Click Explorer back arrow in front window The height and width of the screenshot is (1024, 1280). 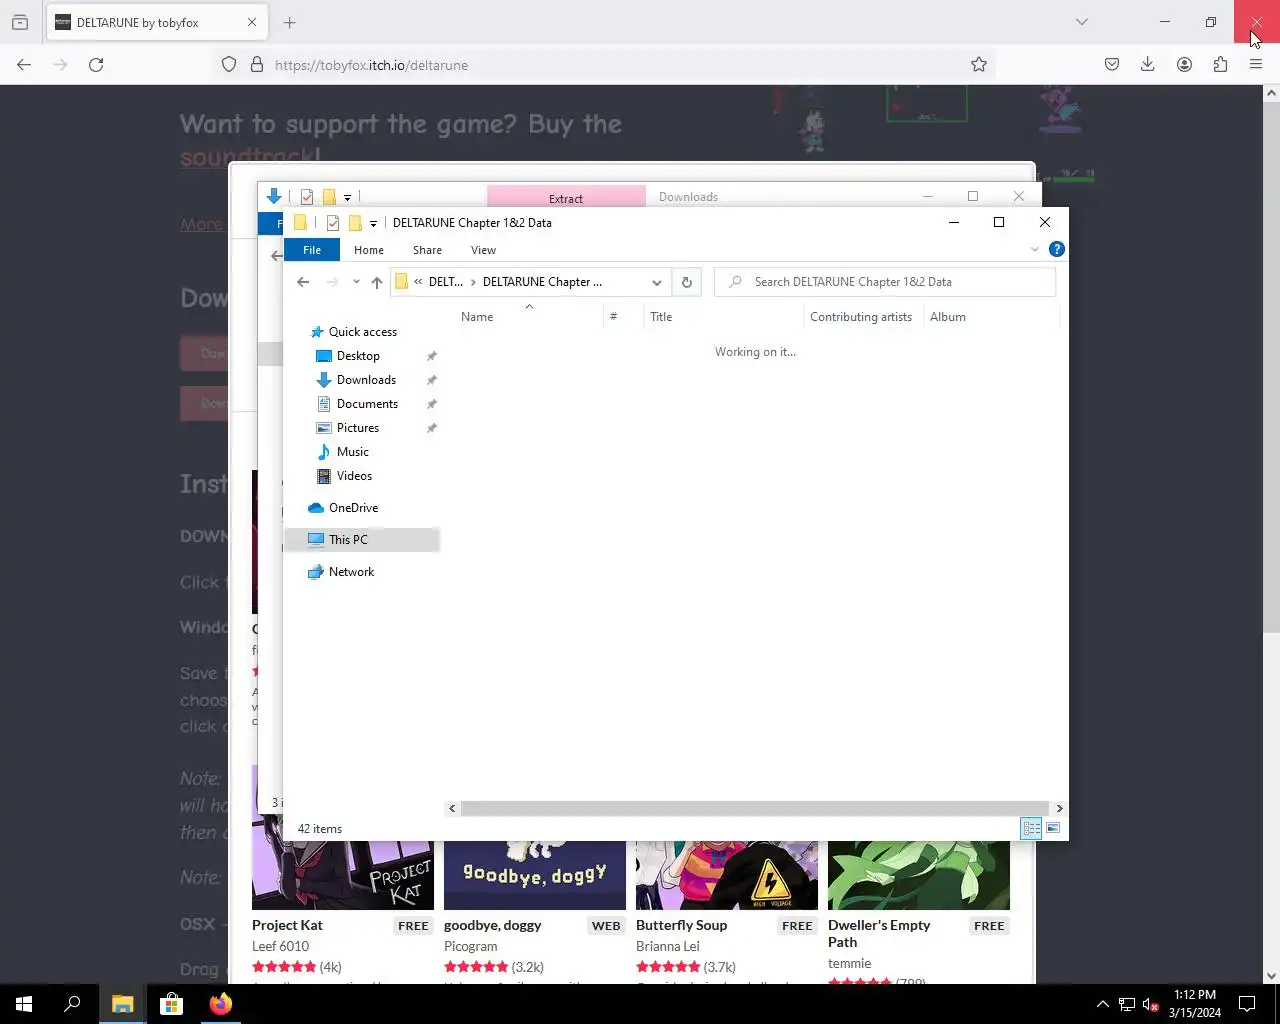pyautogui.click(x=303, y=282)
